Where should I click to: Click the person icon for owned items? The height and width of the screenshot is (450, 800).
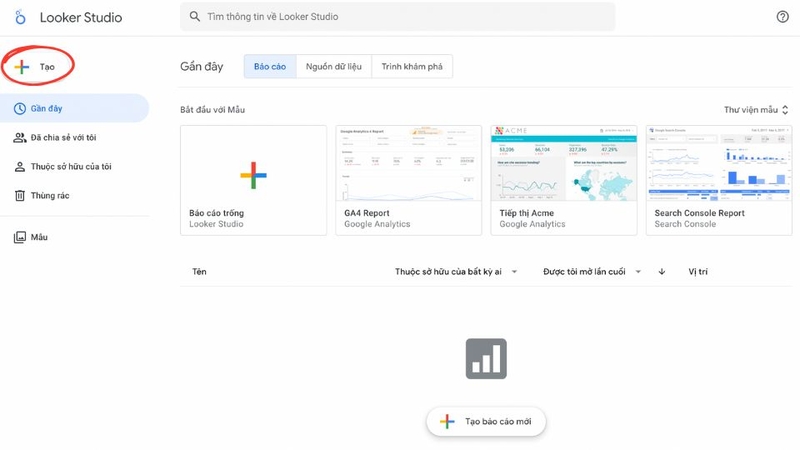pos(19,166)
